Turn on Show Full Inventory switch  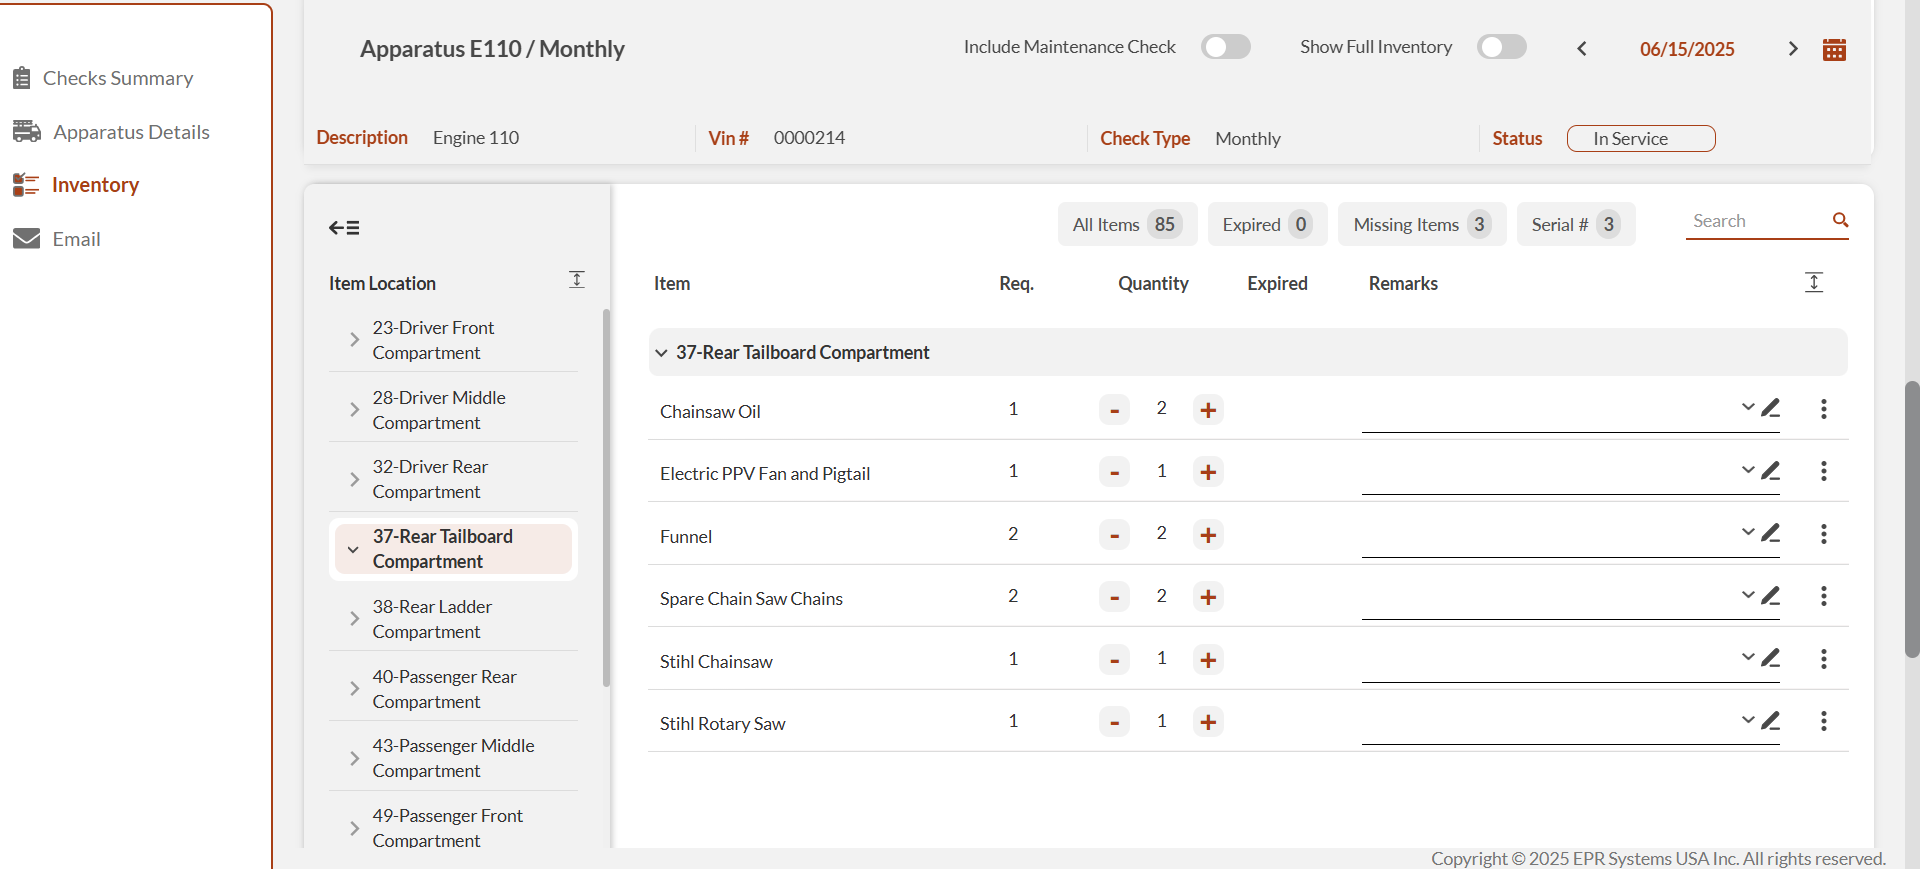[1501, 47]
